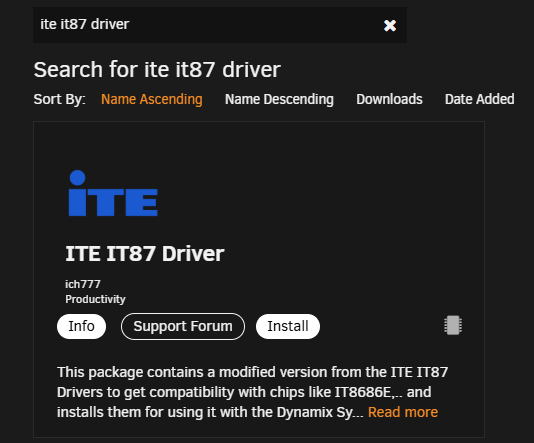Select the 'ITE IT87 Driver' title text
Image resolution: width=534 pixels, height=443 pixels.
click(x=145, y=254)
